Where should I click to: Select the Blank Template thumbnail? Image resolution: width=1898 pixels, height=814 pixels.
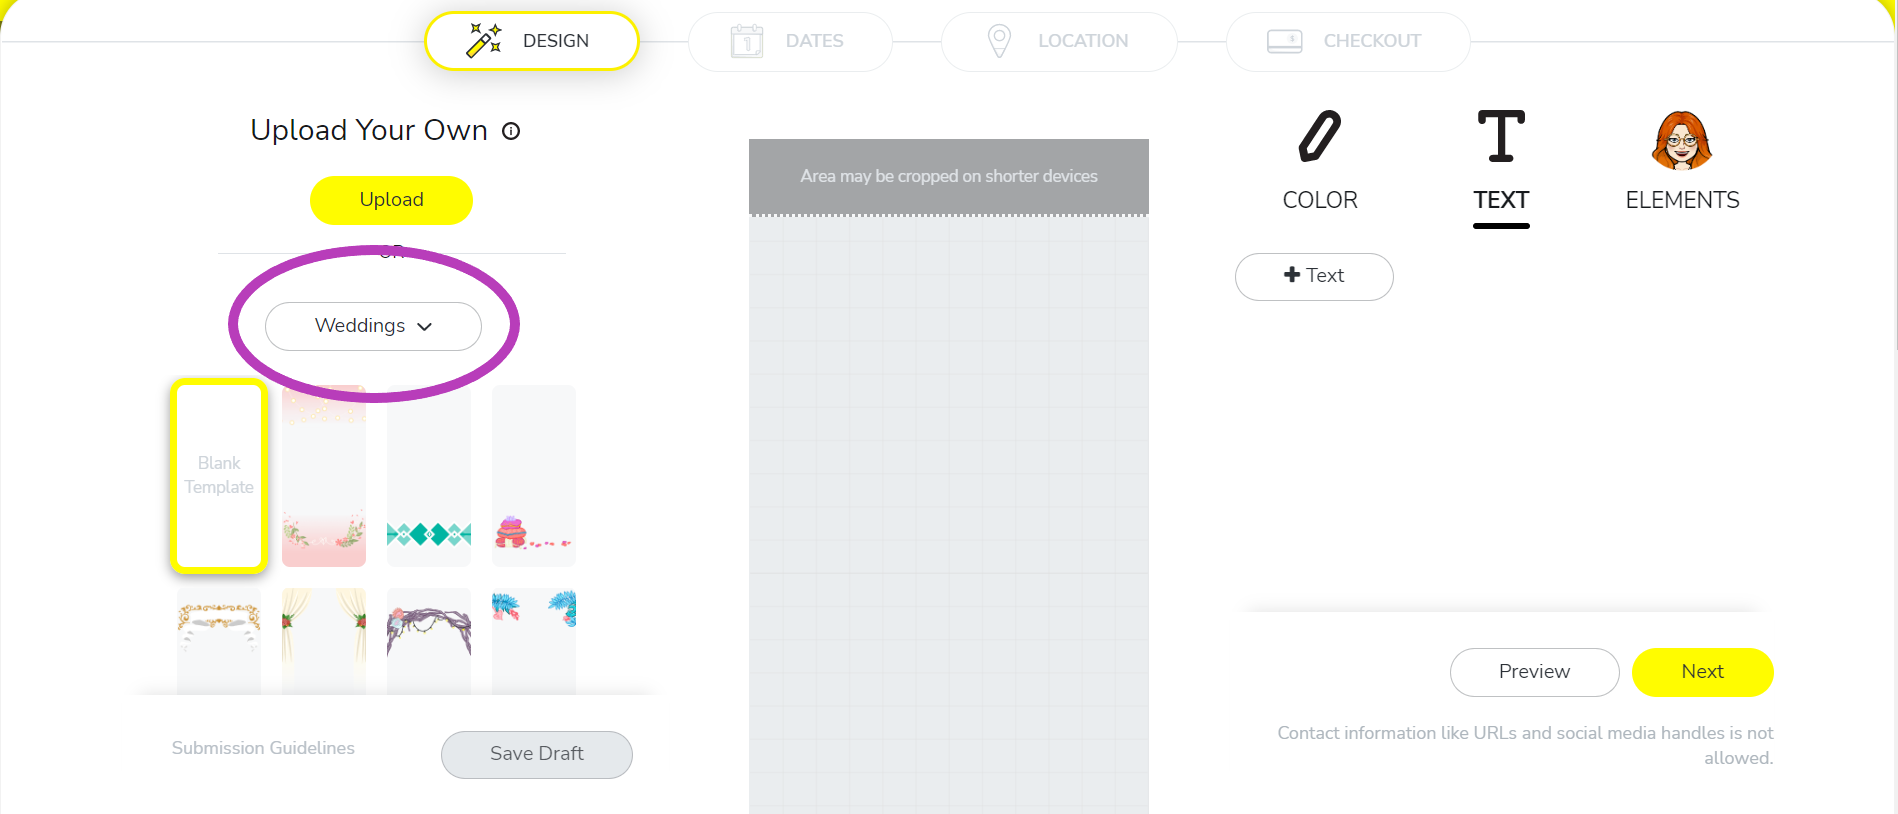219,476
